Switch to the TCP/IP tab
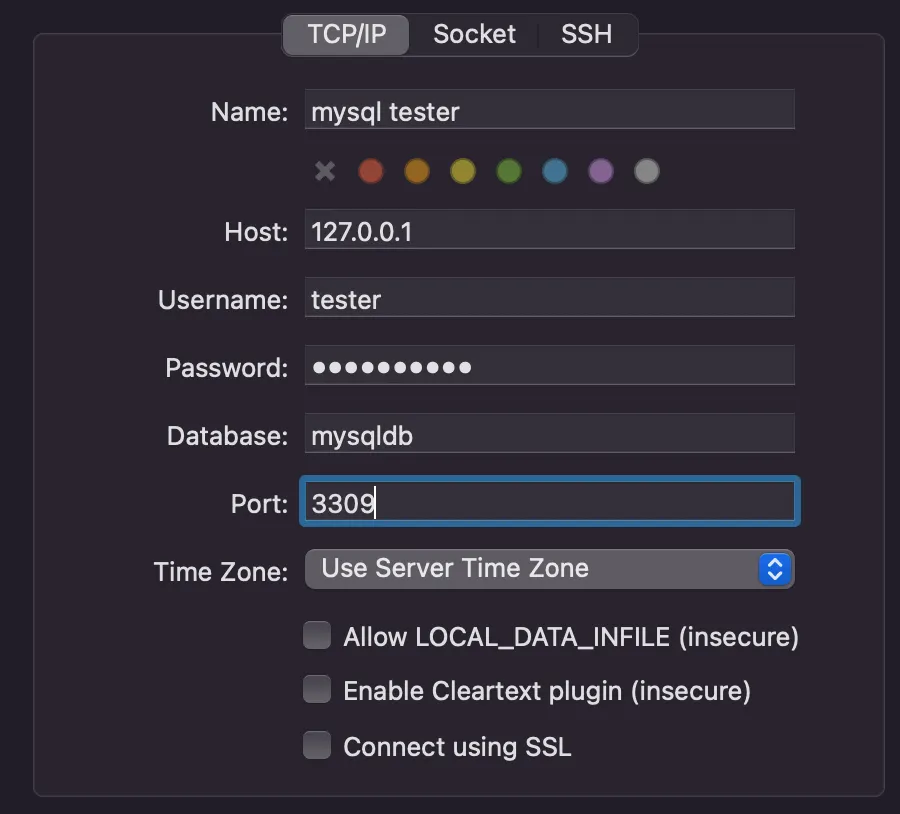900x814 pixels. (x=346, y=34)
